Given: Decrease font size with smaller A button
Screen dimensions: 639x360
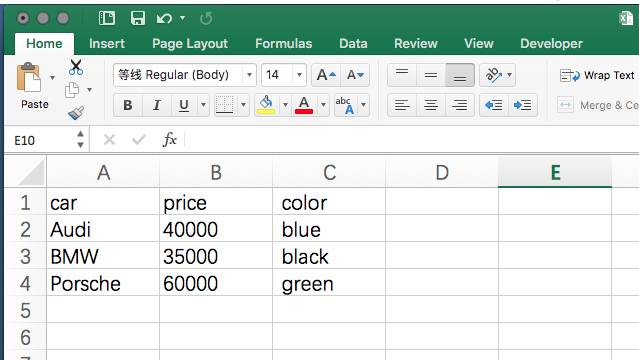Looking at the screenshot, I should pyautogui.click(x=355, y=75).
